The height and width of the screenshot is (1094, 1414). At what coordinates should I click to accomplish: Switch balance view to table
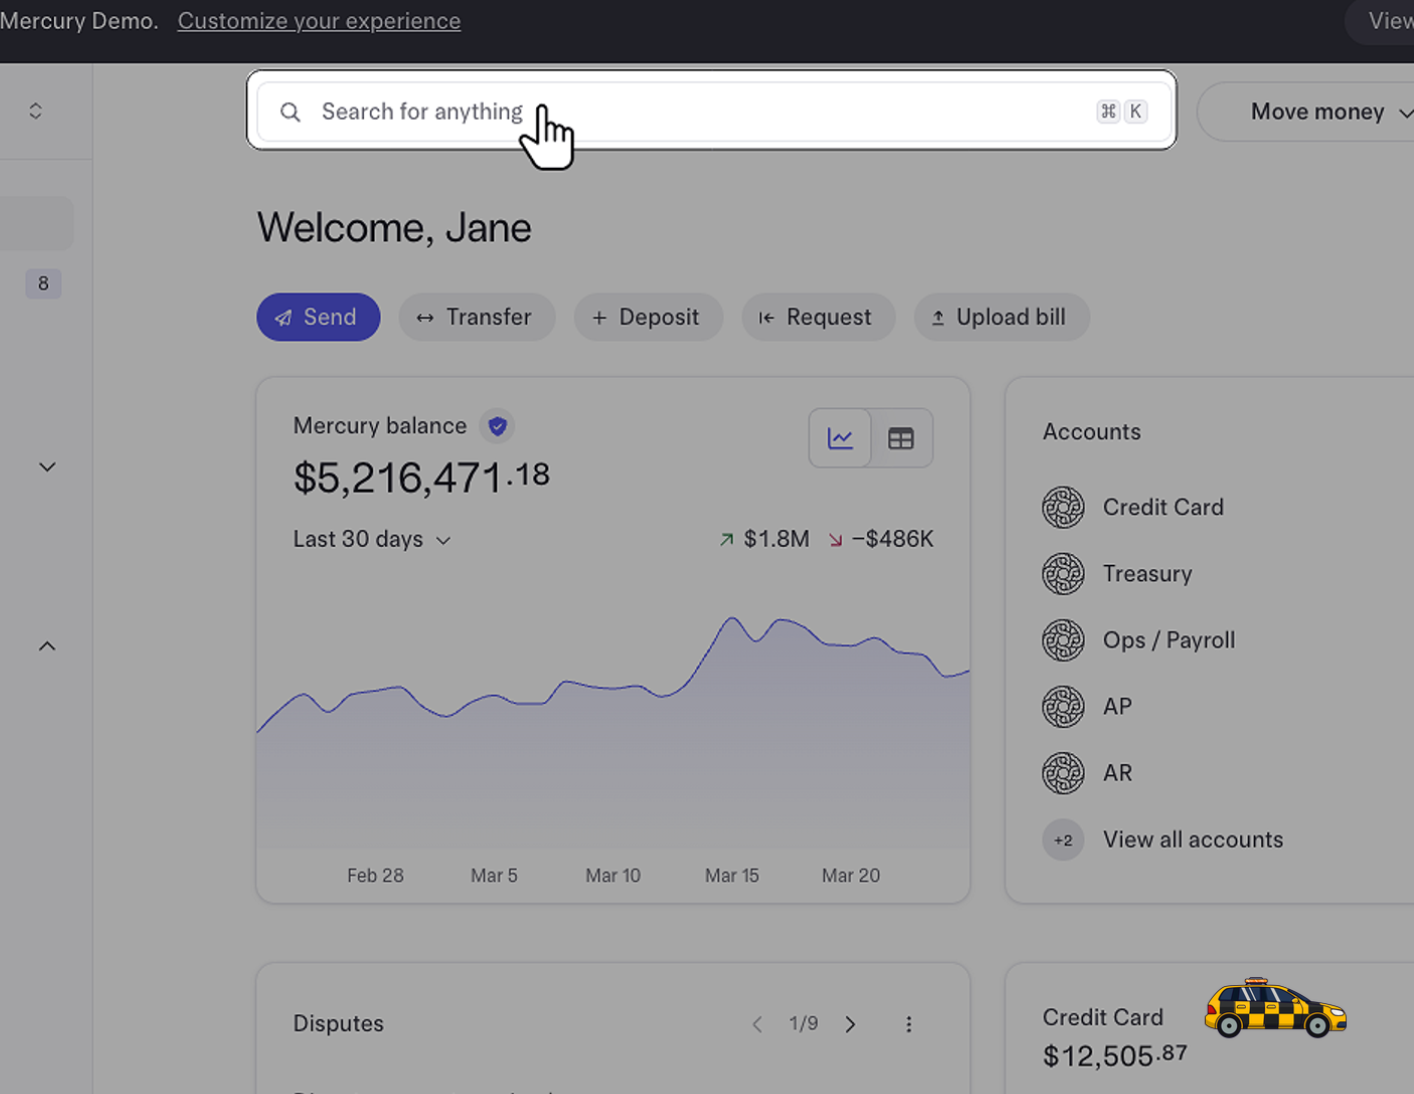click(901, 438)
